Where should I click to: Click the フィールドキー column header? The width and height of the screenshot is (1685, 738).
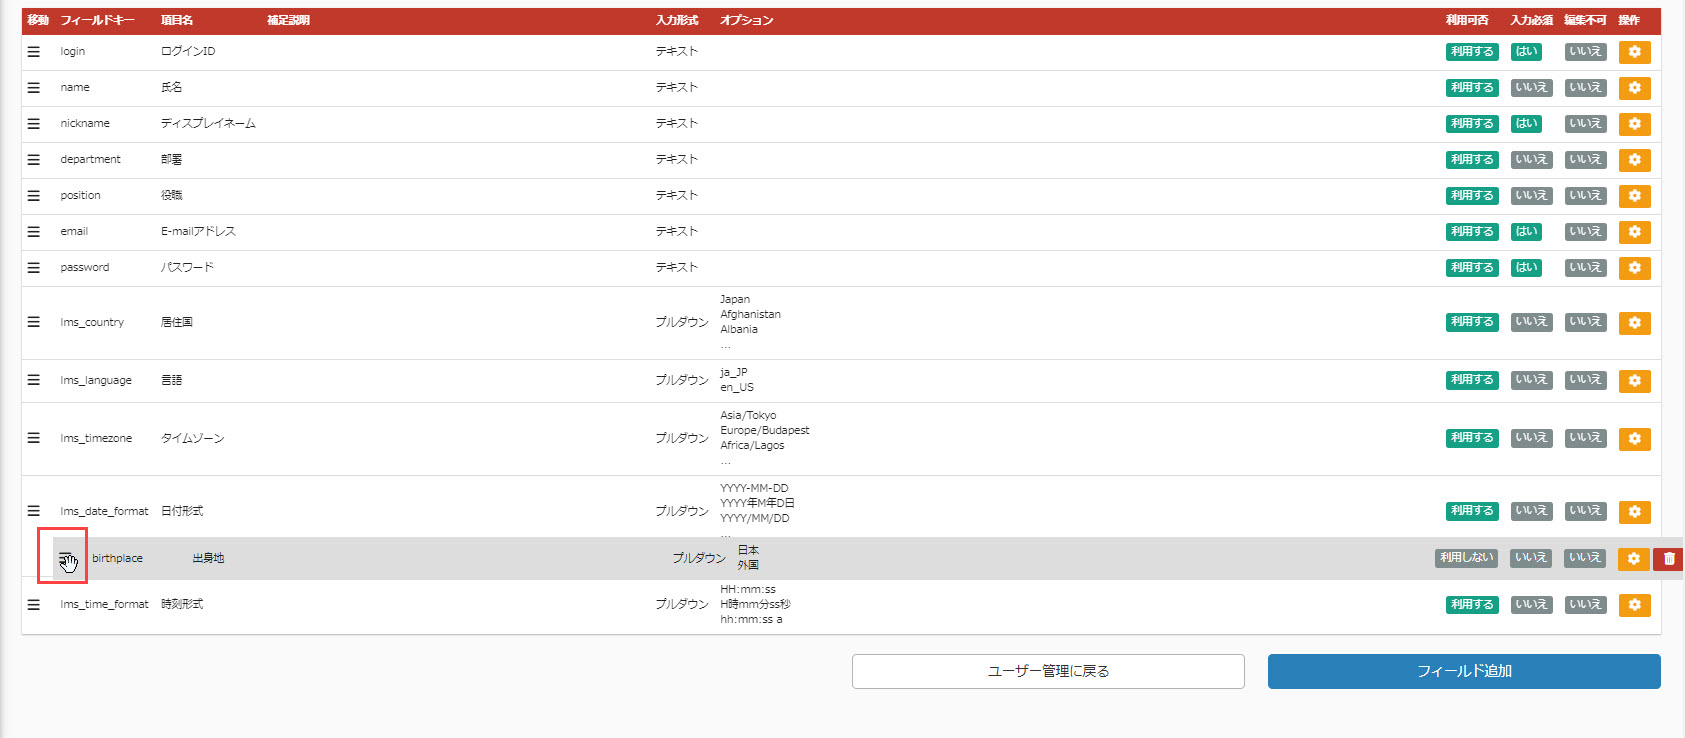pos(97,20)
